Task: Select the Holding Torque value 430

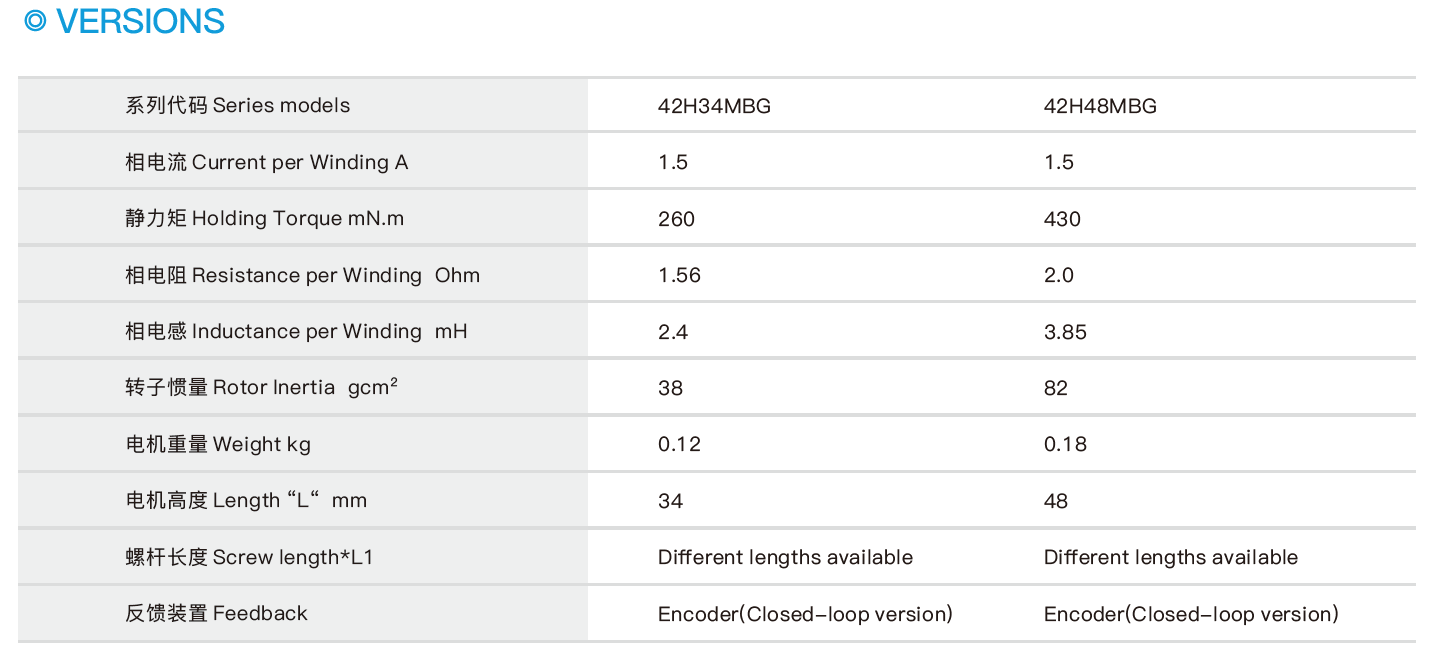Action: click(x=1062, y=219)
